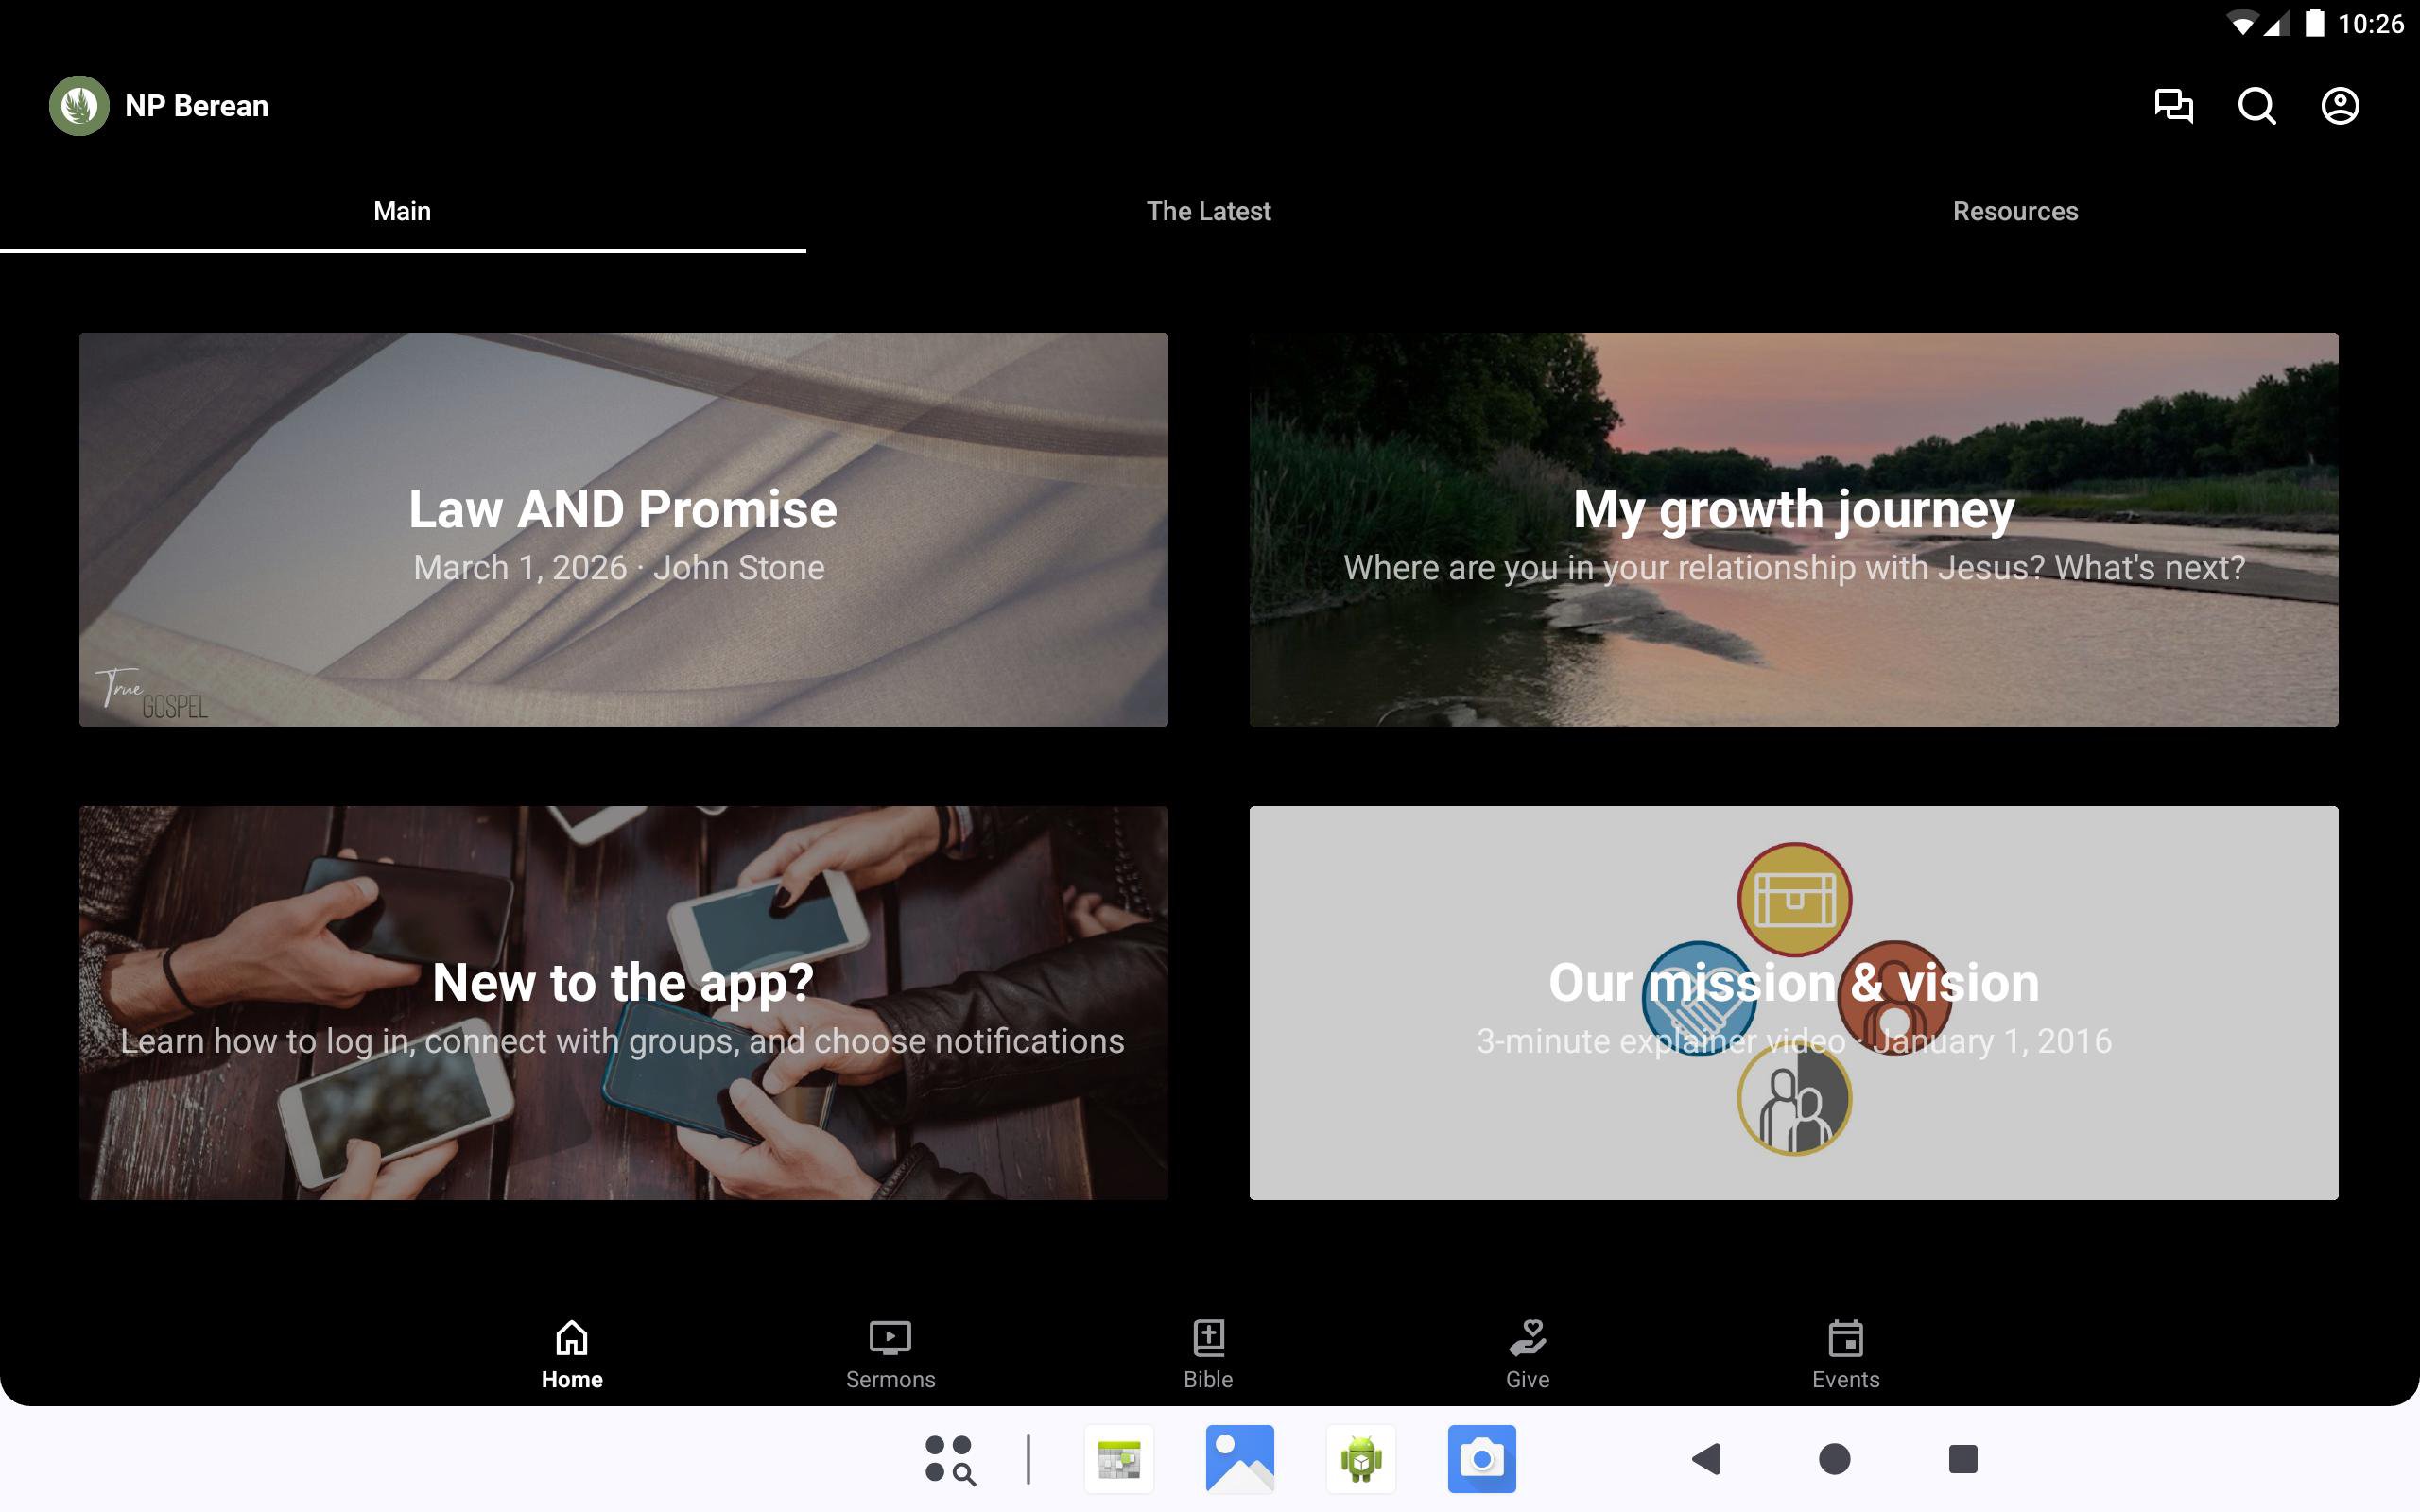Open the user profile icon

coord(2339,106)
